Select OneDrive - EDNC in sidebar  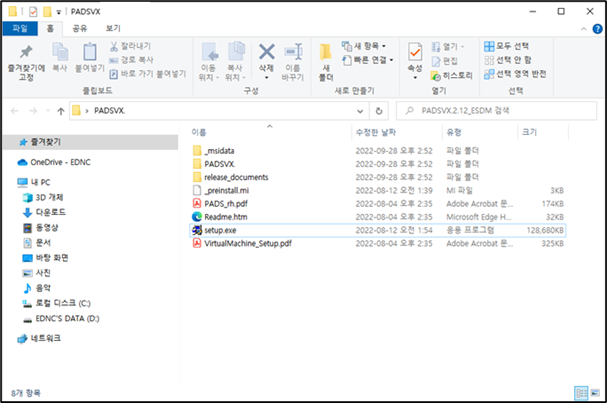[x=54, y=162]
